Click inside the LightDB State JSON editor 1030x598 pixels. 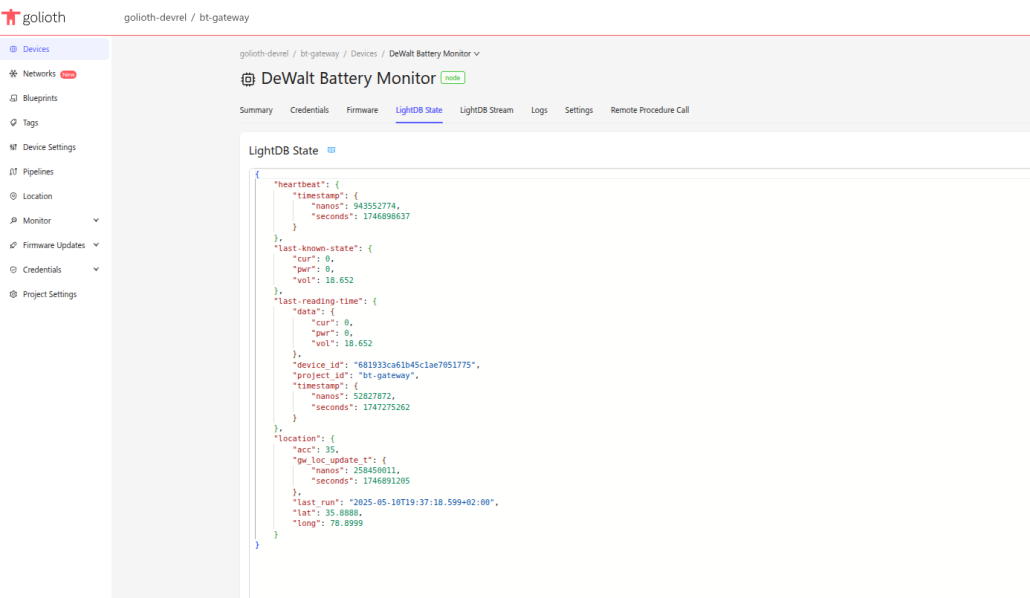(x=639, y=382)
